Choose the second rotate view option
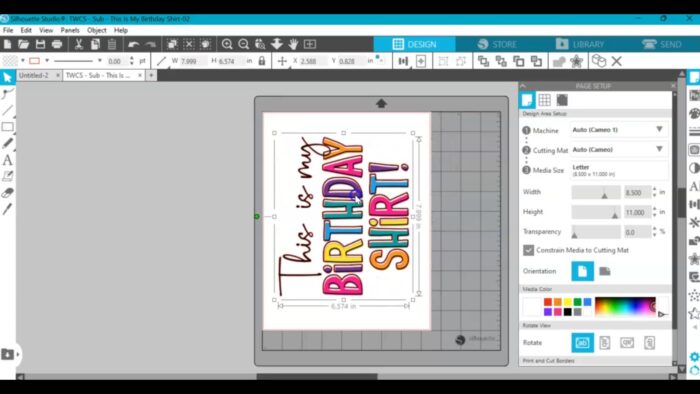This screenshot has height=394, width=700. point(605,343)
